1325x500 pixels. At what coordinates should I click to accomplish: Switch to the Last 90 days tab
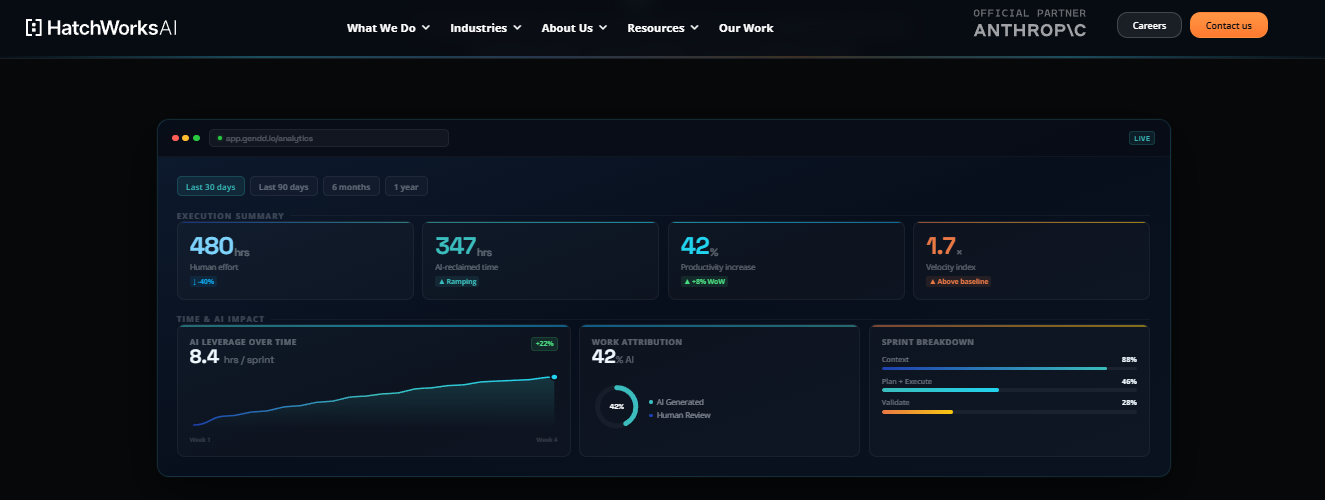284,186
